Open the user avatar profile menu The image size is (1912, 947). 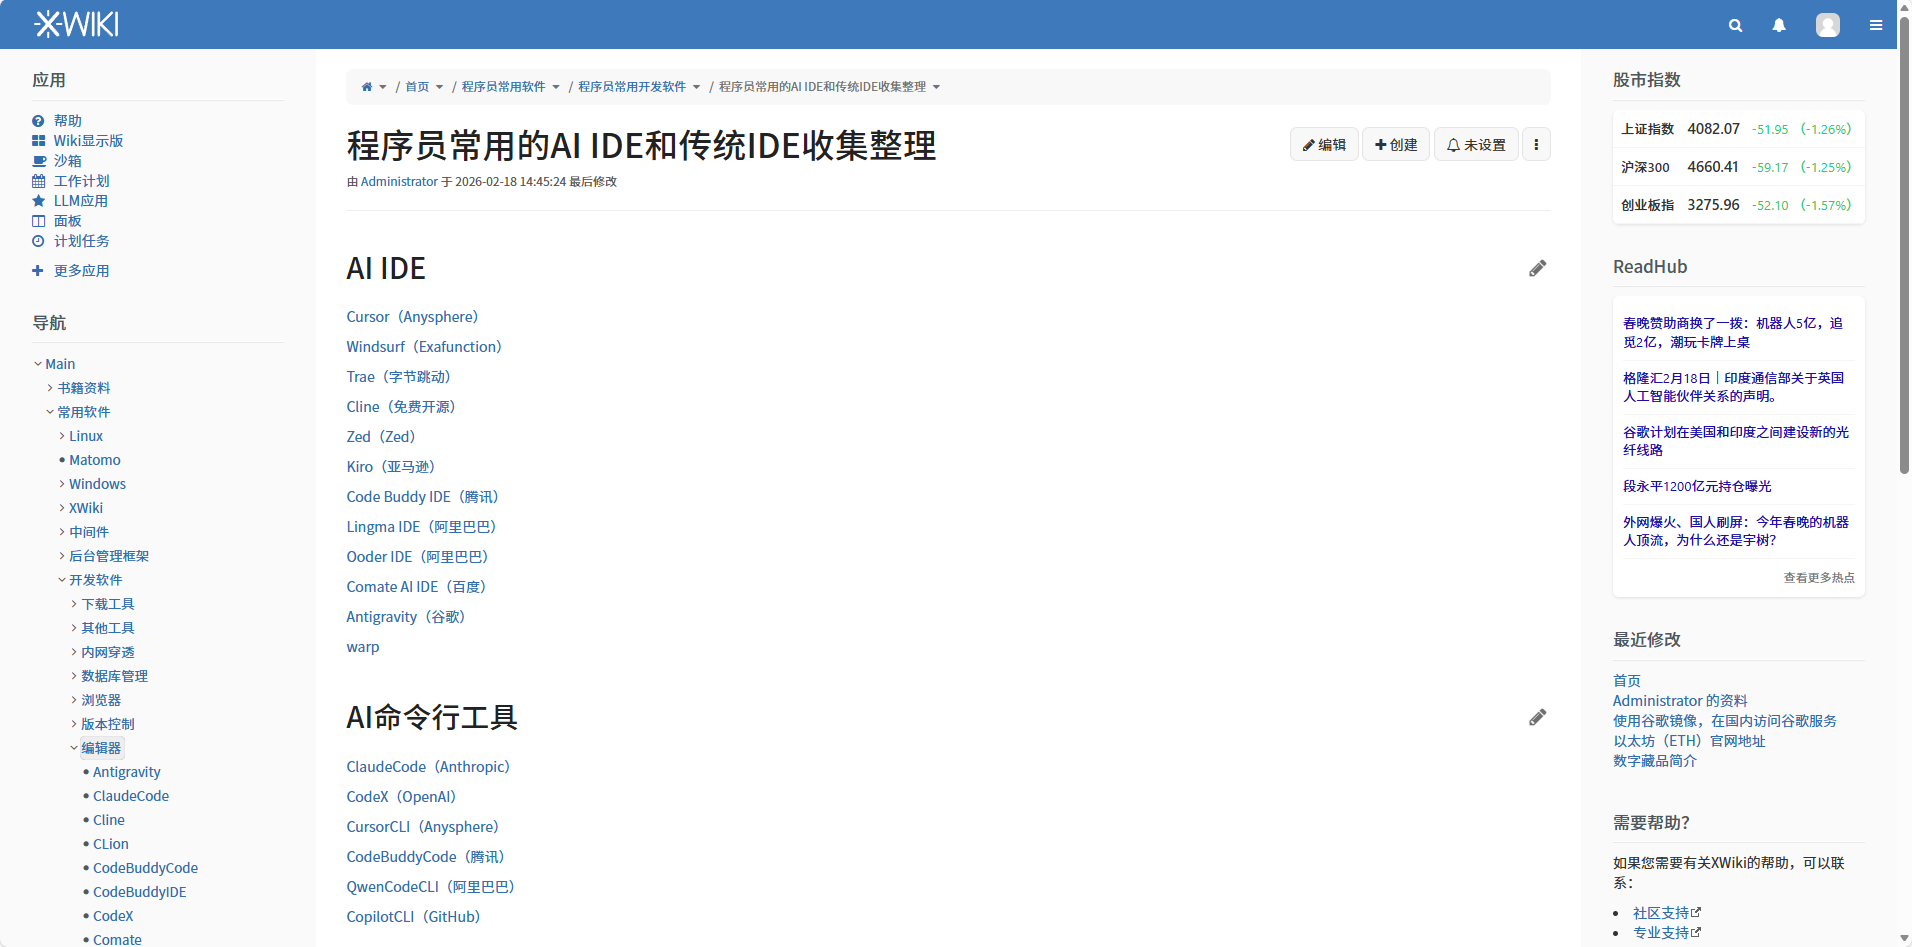click(1828, 24)
